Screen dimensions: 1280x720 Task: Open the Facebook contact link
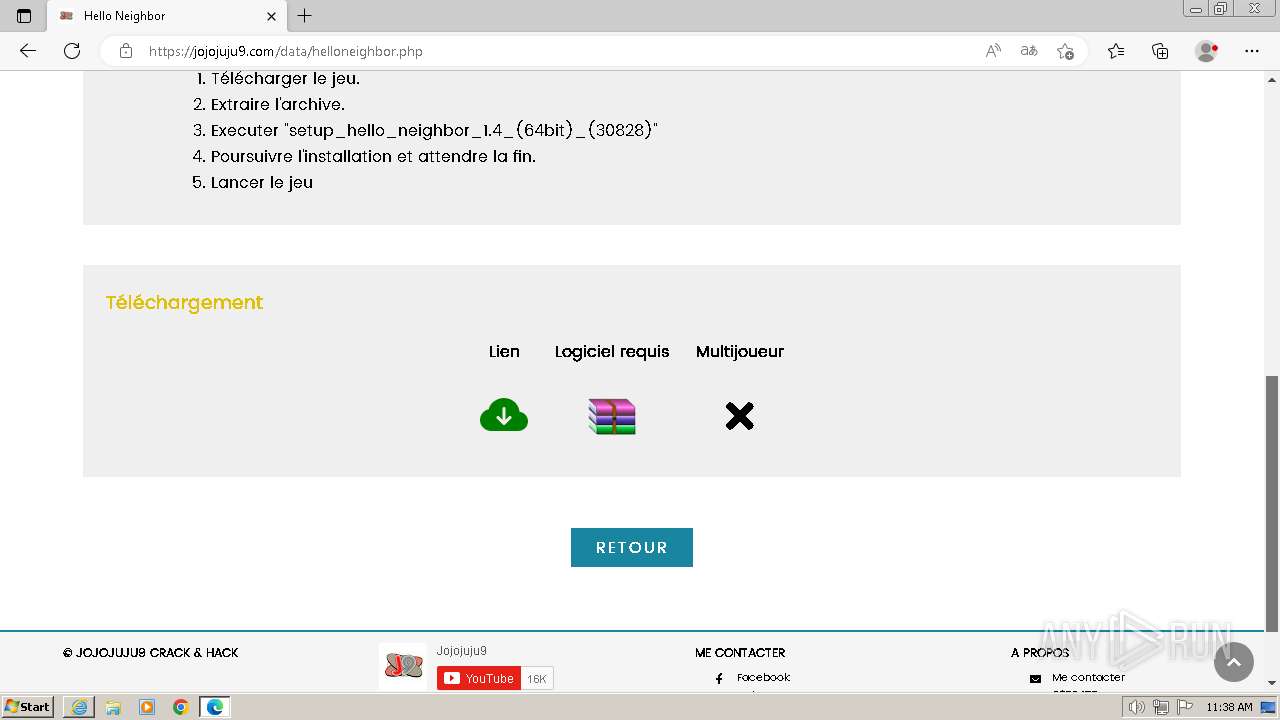(763, 677)
